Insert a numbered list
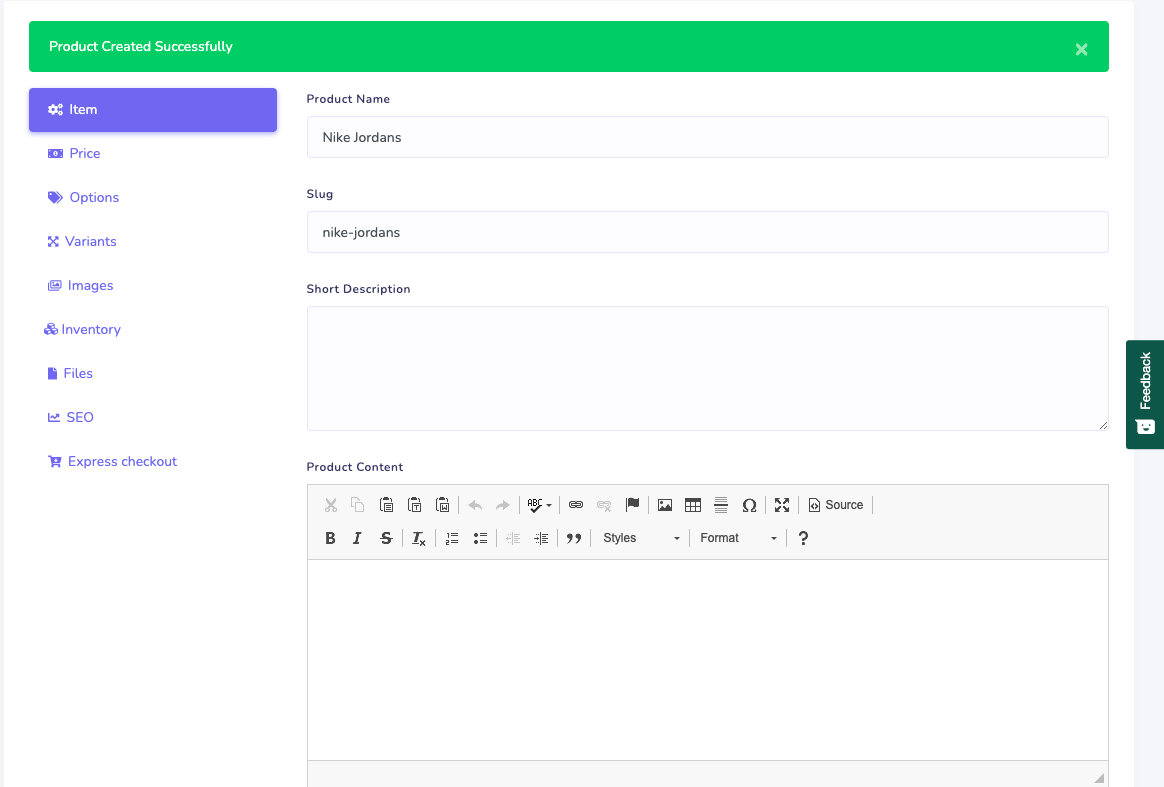The height and width of the screenshot is (787, 1164). (452, 538)
